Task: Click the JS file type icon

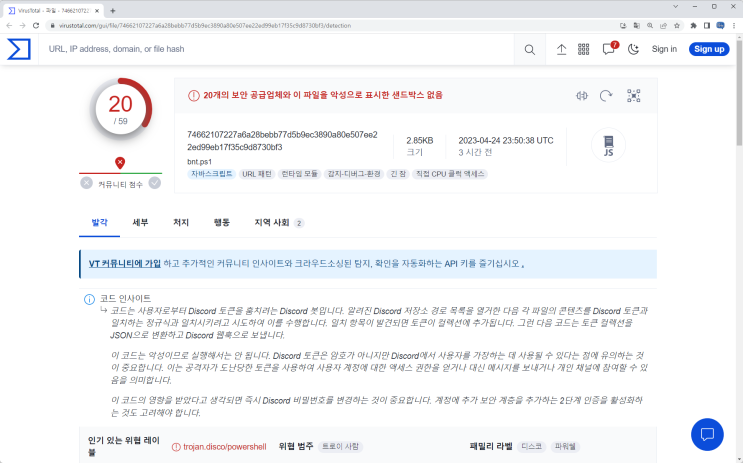Action: click(x=608, y=145)
